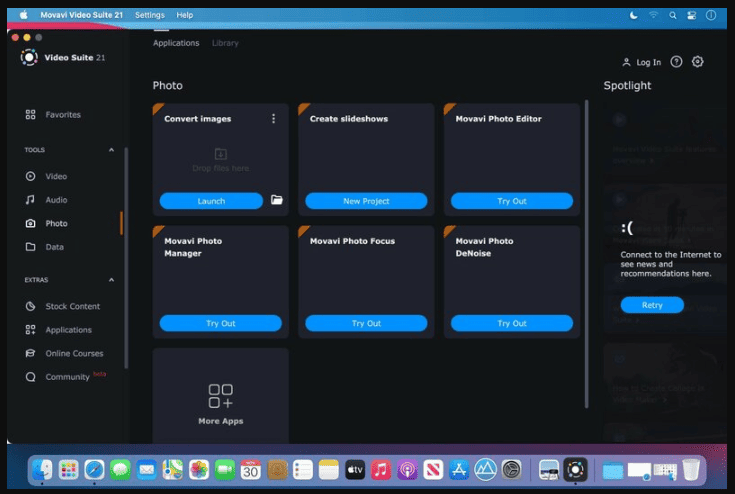Open the More Apps tile
Viewport: 735px width, 494px height.
[x=220, y=397]
